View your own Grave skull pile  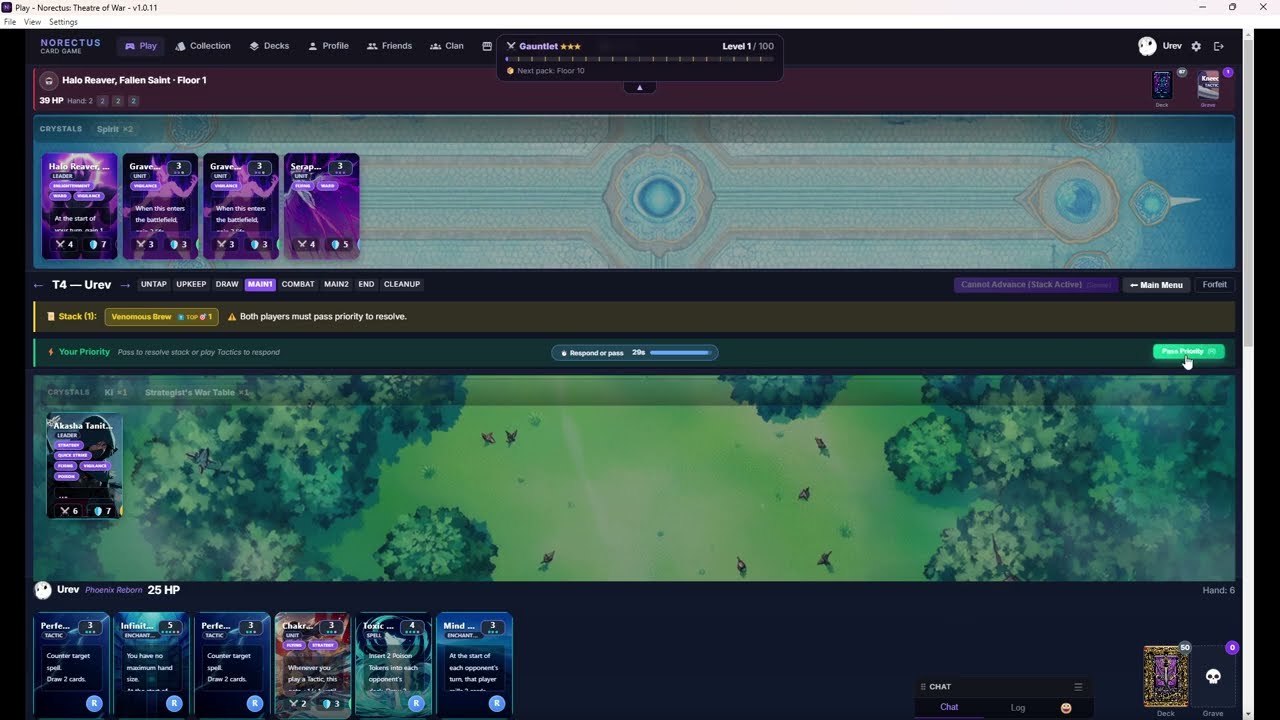click(1213, 677)
